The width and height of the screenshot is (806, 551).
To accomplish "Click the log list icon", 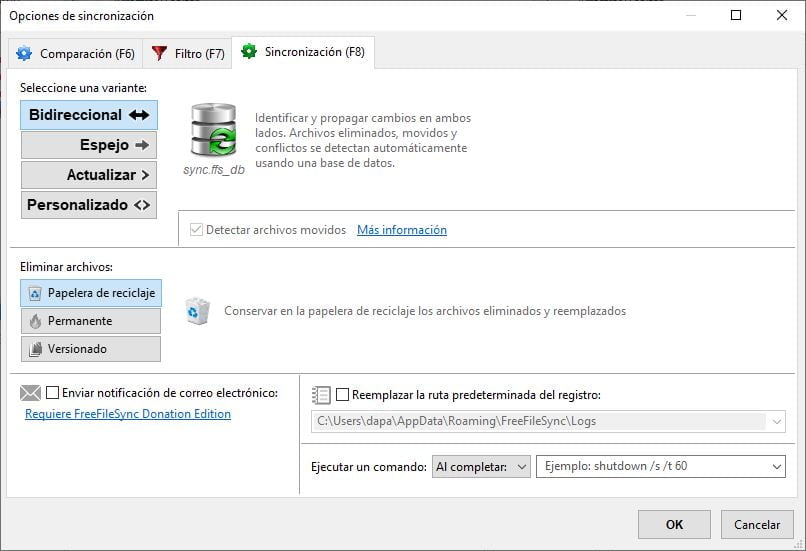I will click(321, 395).
